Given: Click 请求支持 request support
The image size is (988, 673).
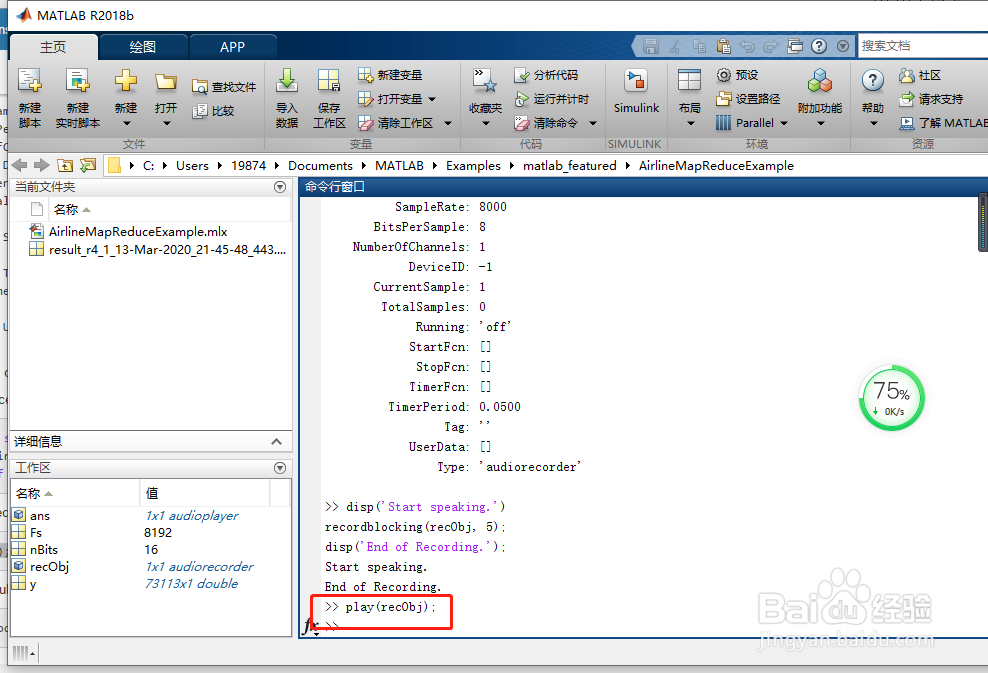Looking at the screenshot, I should pyautogui.click(x=931, y=99).
